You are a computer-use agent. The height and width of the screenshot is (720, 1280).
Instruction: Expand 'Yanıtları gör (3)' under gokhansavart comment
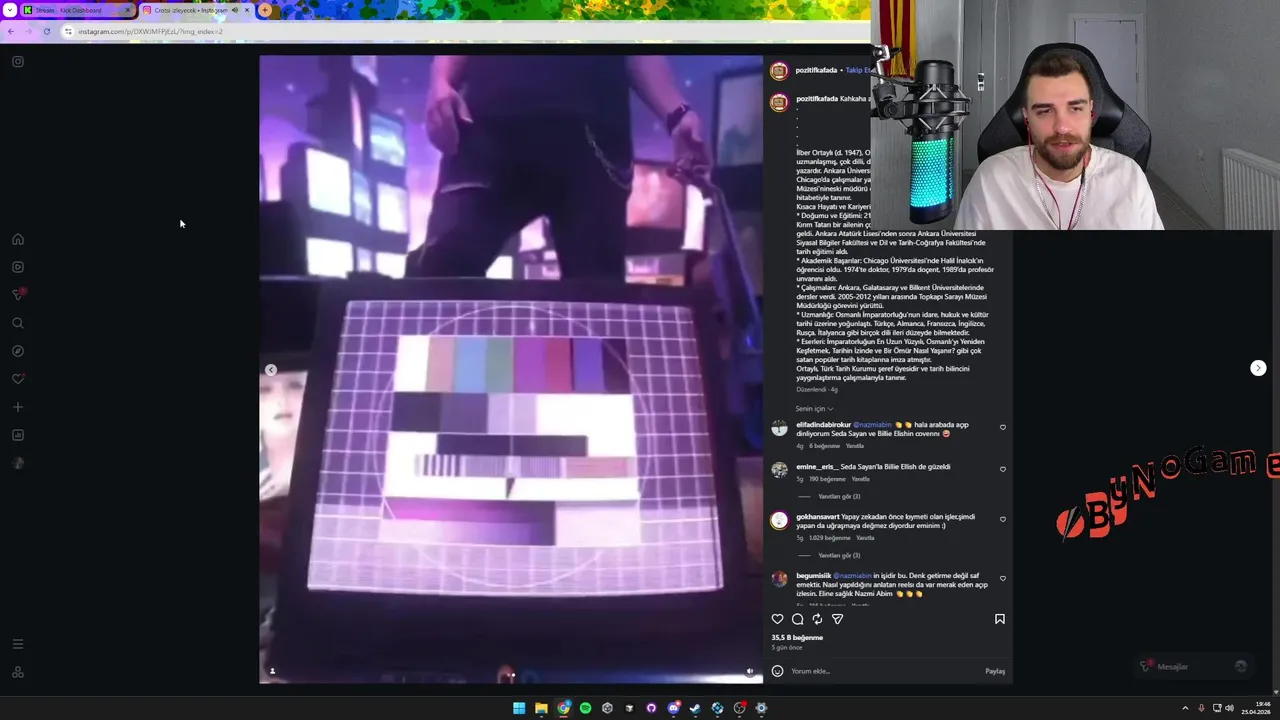tap(839, 555)
